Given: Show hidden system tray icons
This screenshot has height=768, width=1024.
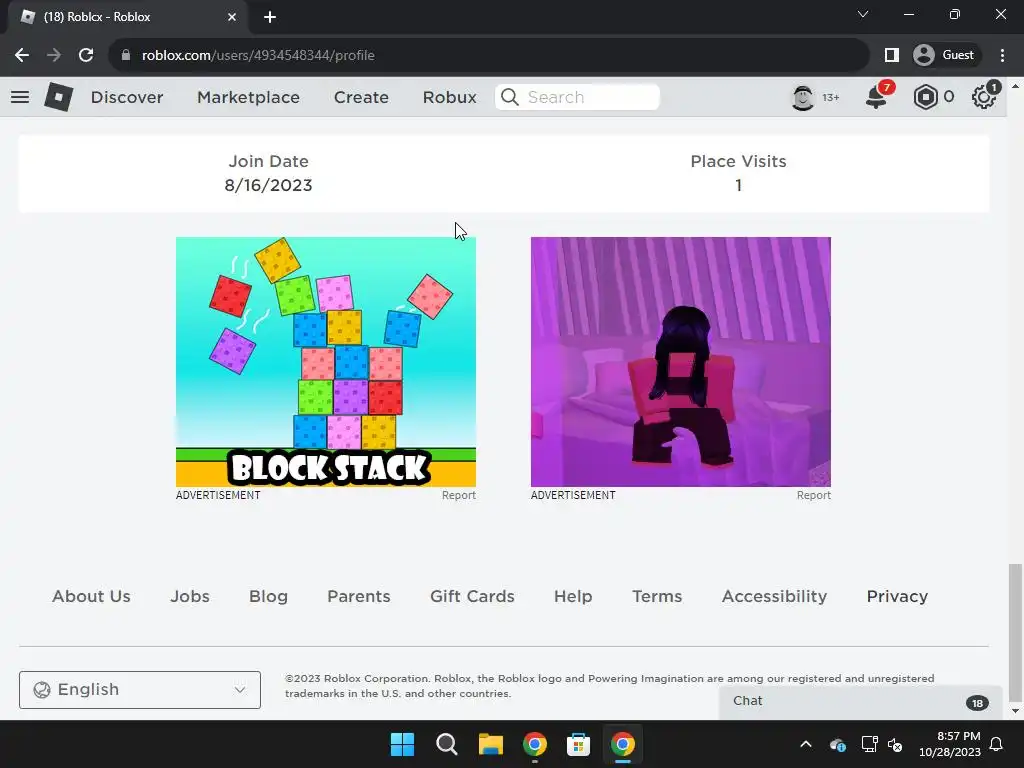Looking at the screenshot, I should [x=806, y=744].
